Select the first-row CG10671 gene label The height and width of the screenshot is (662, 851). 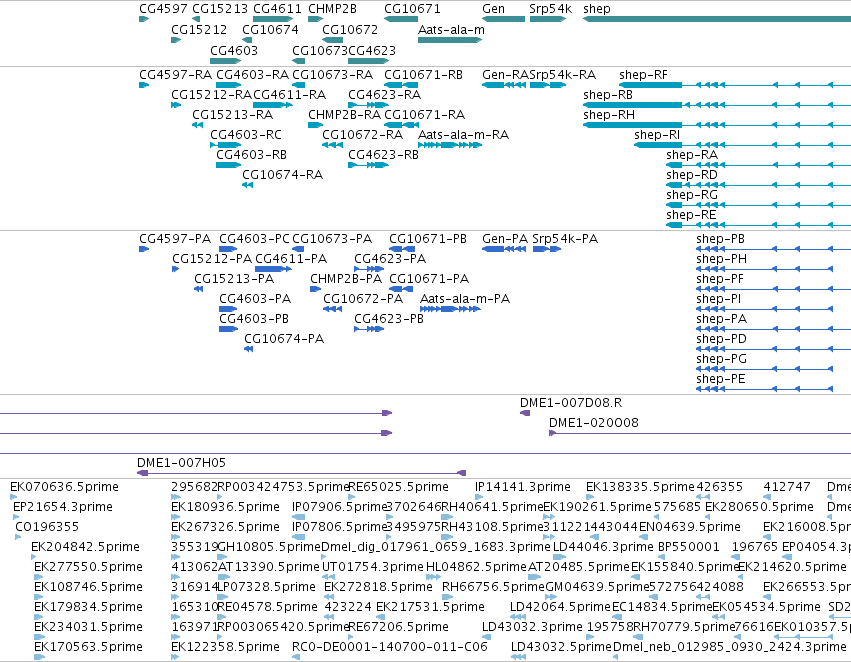pyautogui.click(x=412, y=9)
